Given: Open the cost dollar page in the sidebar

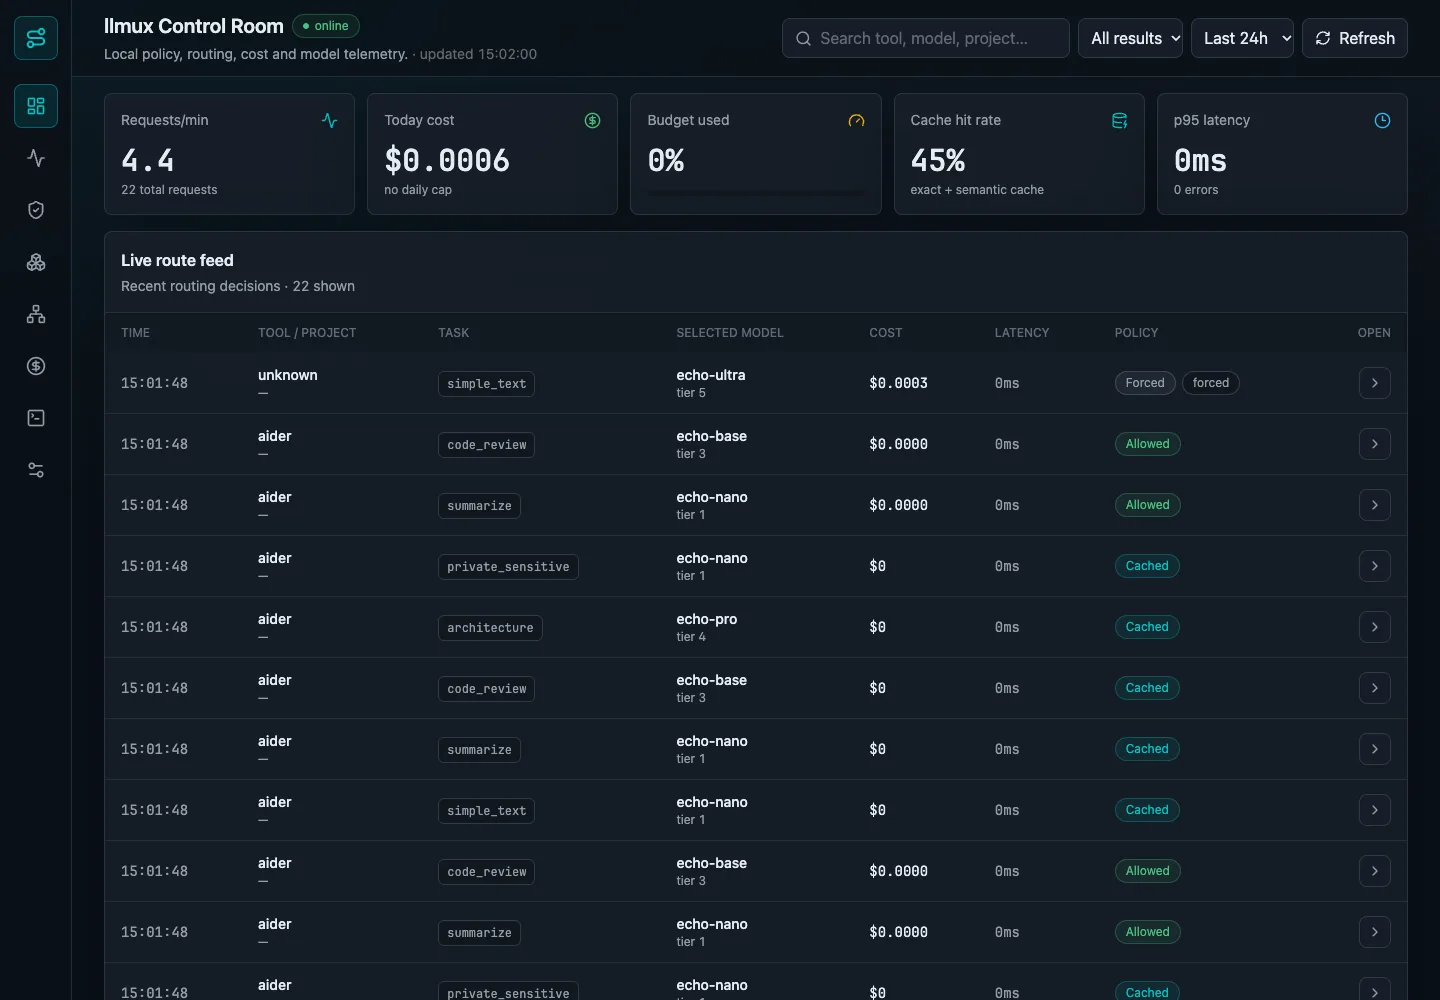Looking at the screenshot, I should (36, 366).
